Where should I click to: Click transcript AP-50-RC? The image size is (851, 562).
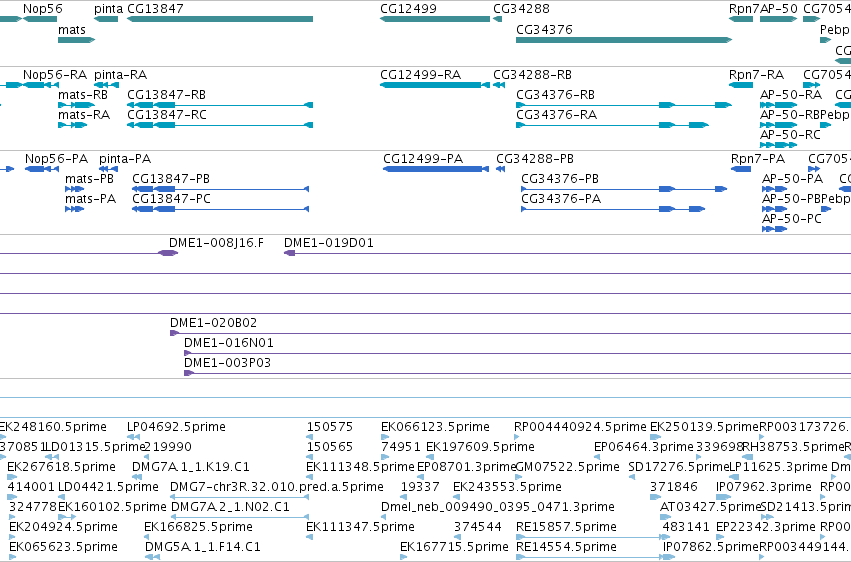coord(778,145)
